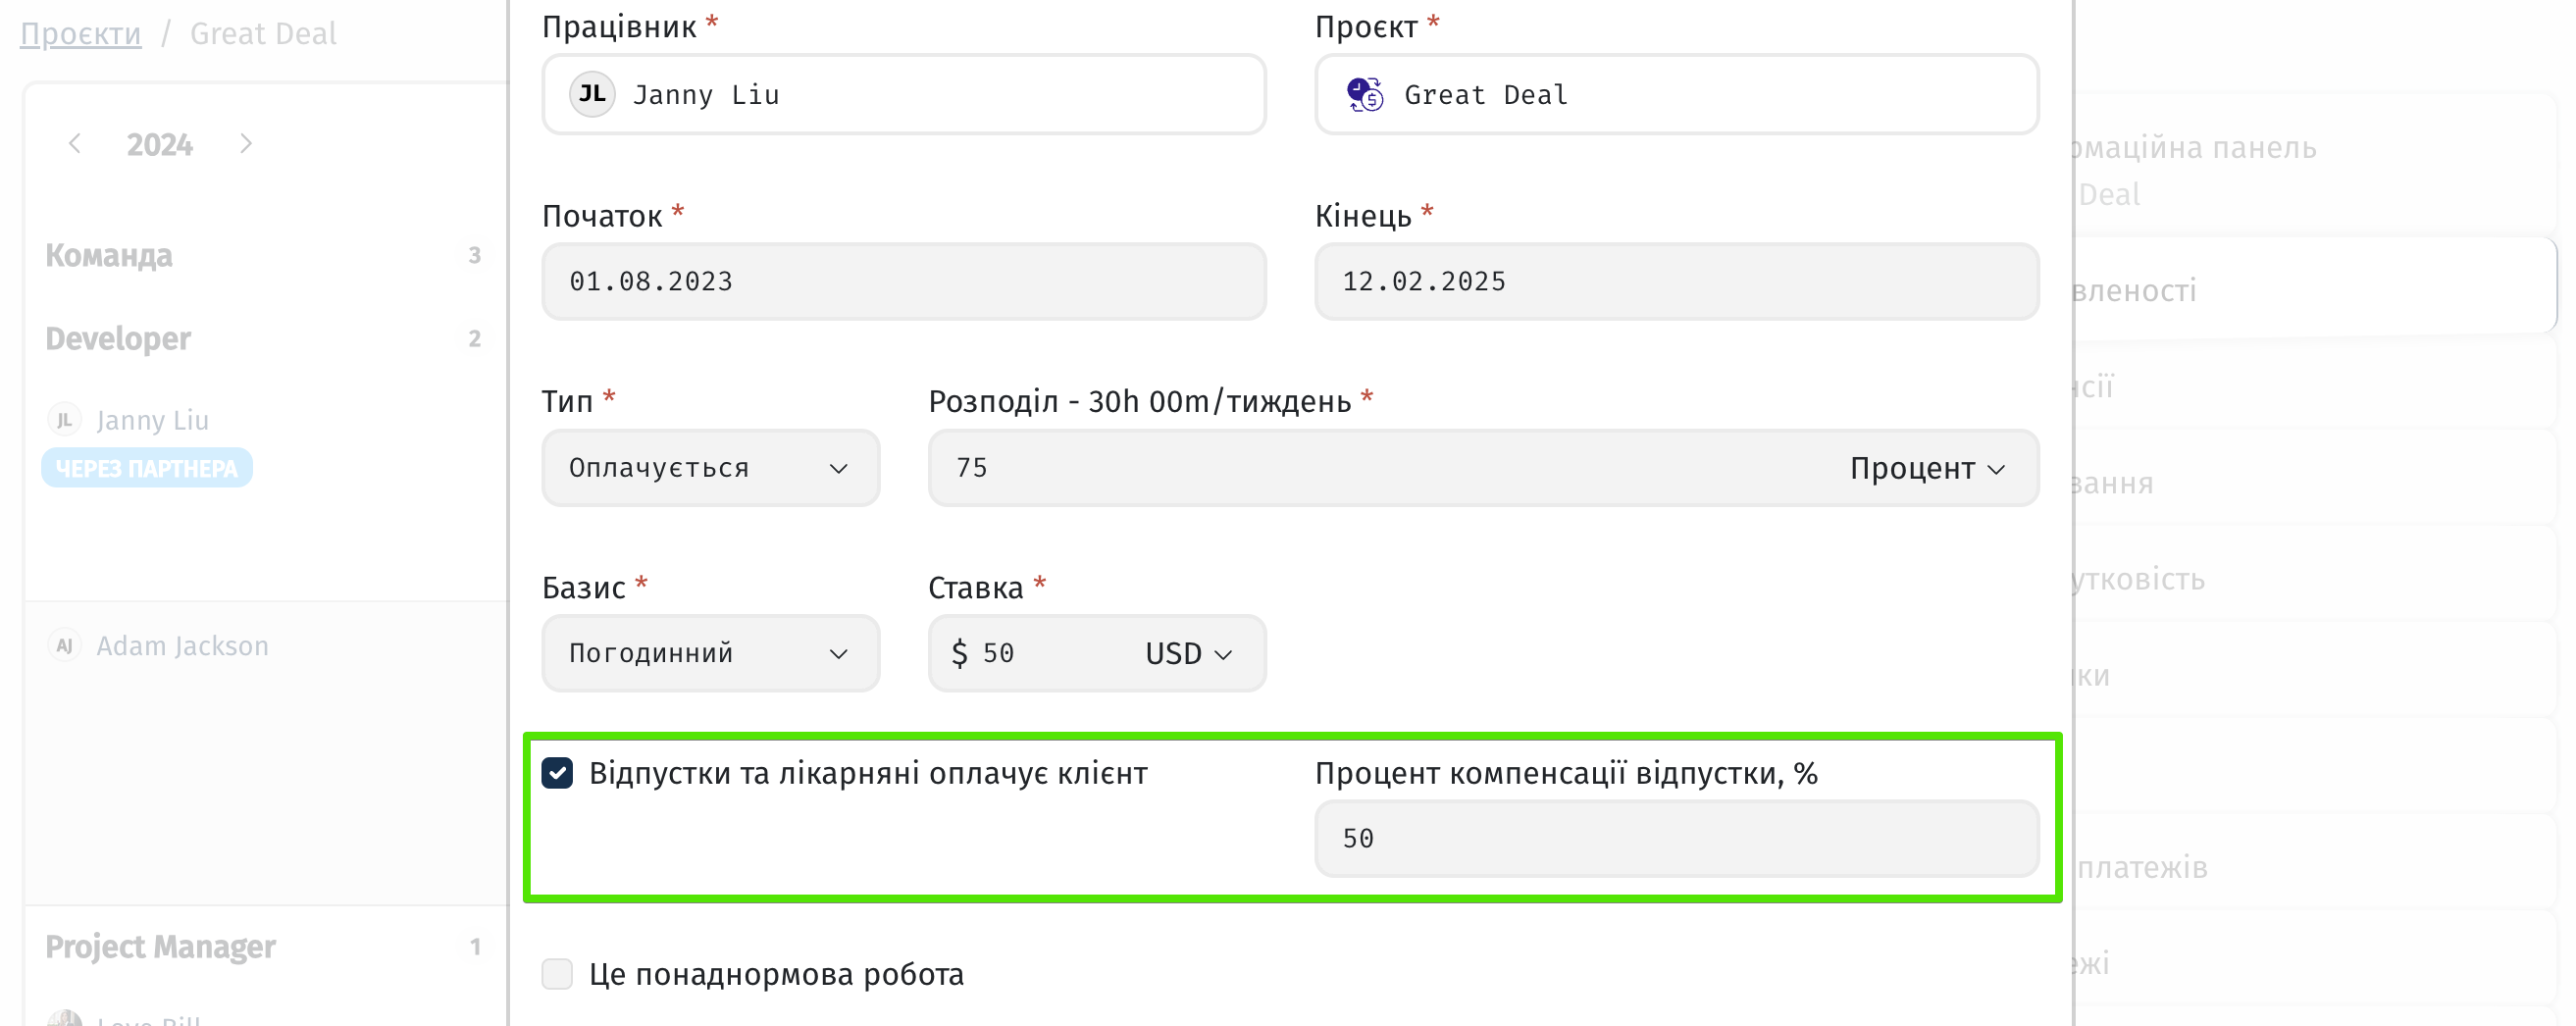
Task: Click the Початок start date field
Action: click(x=903, y=281)
